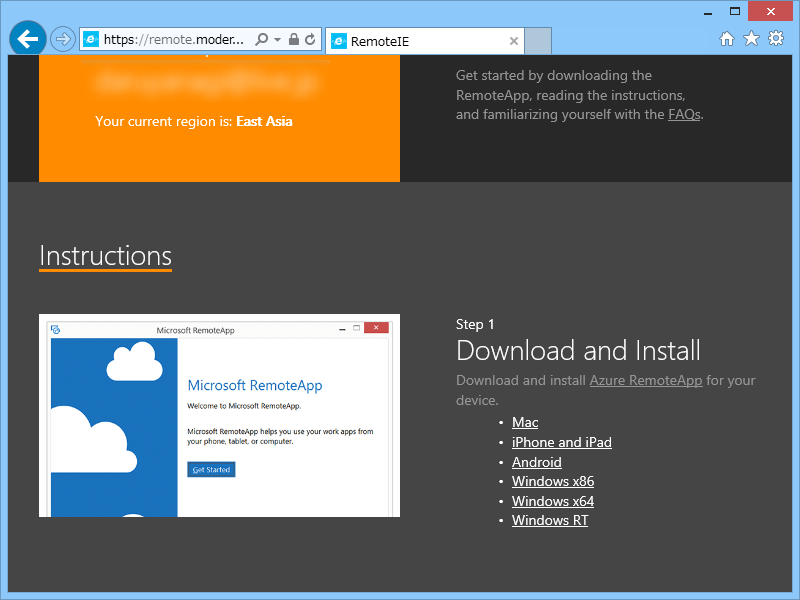Screen dimensions: 800x600
Task: Download the Mac version of RemoteApp
Action: point(525,422)
